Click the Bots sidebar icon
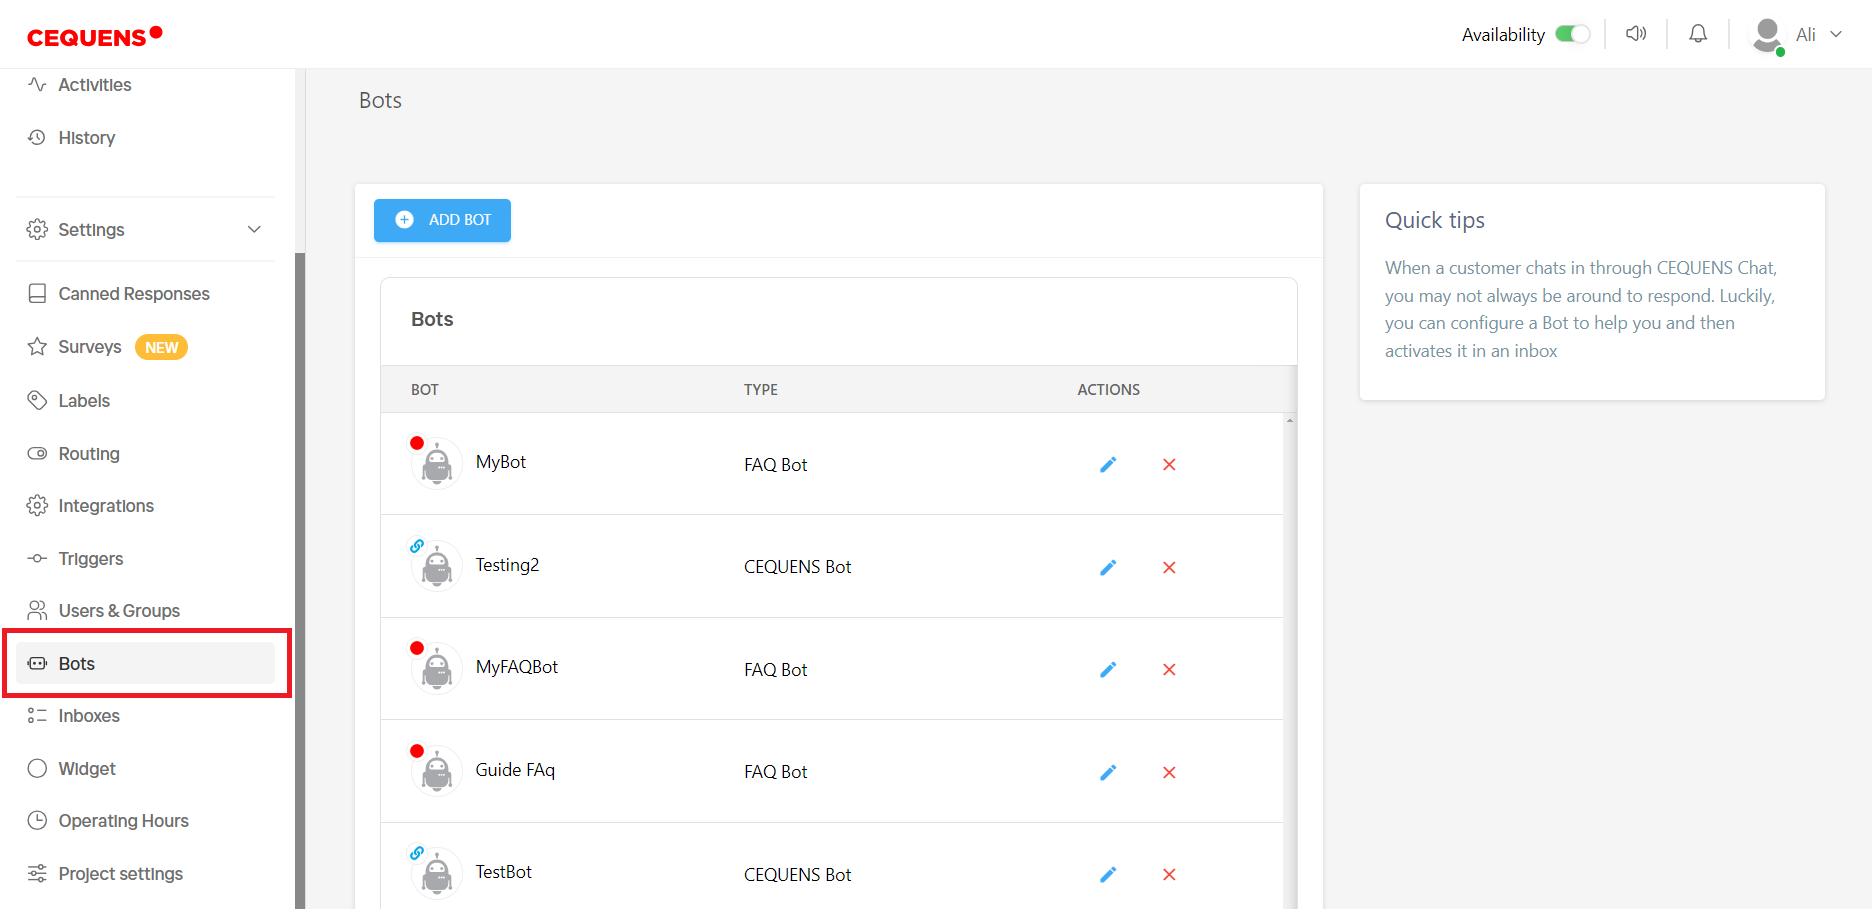The height and width of the screenshot is (909, 1872). pos(37,663)
